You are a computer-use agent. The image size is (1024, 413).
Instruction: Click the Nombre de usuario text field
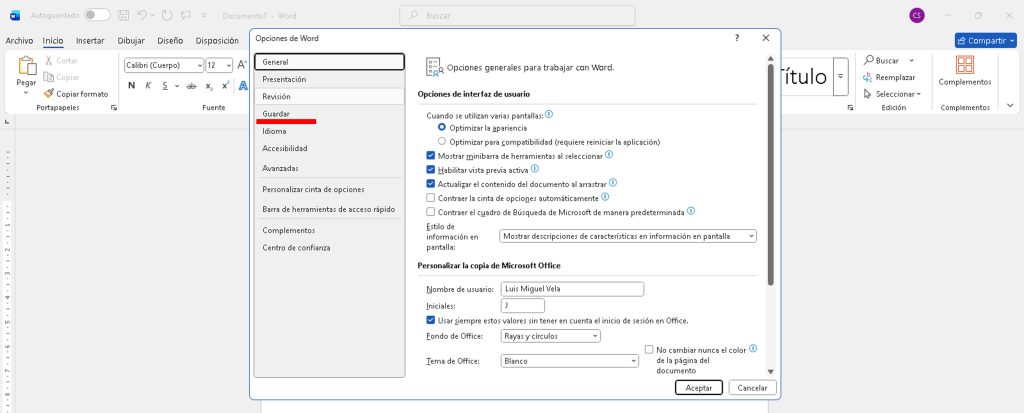click(x=571, y=289)
